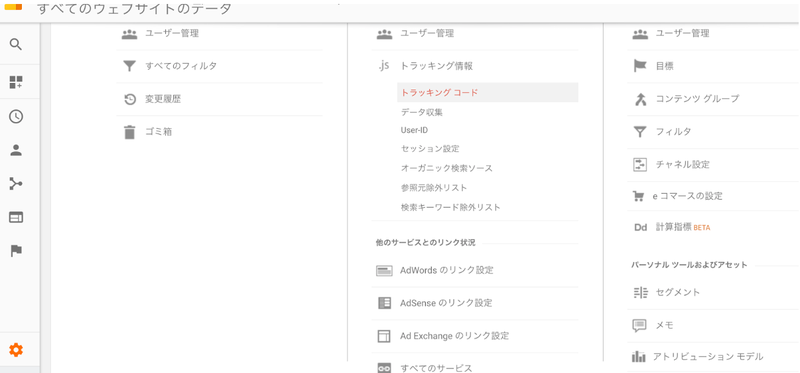800x373 pixels.
Task: Open view column ユーザー管理 label
Action: tap(682, 34)
